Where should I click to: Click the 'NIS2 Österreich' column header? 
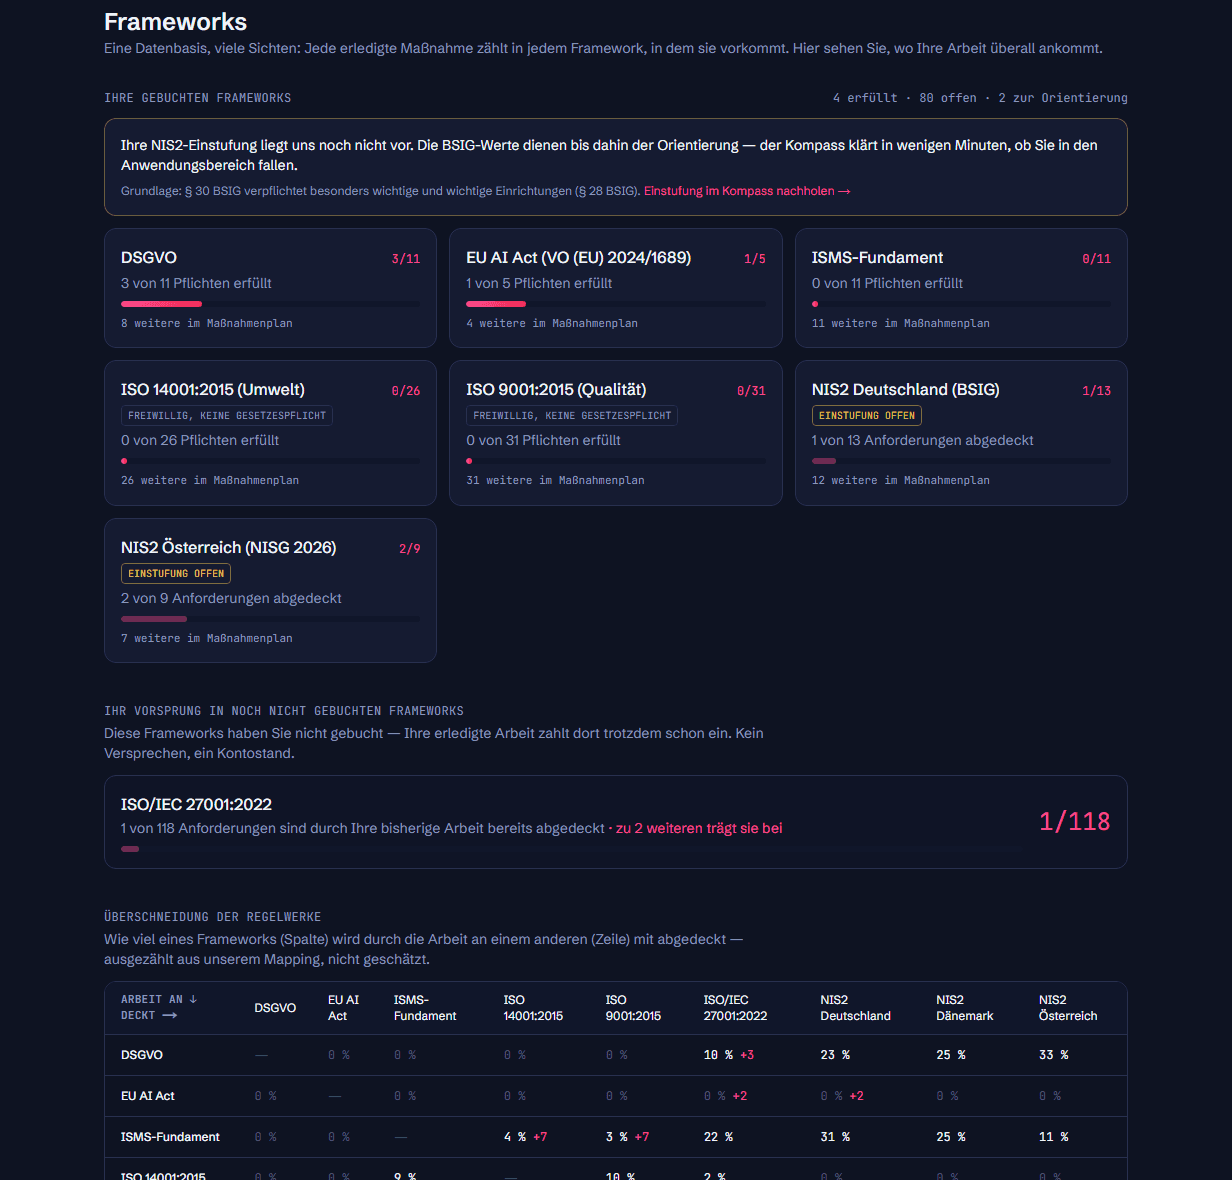click(1068, 1008)
